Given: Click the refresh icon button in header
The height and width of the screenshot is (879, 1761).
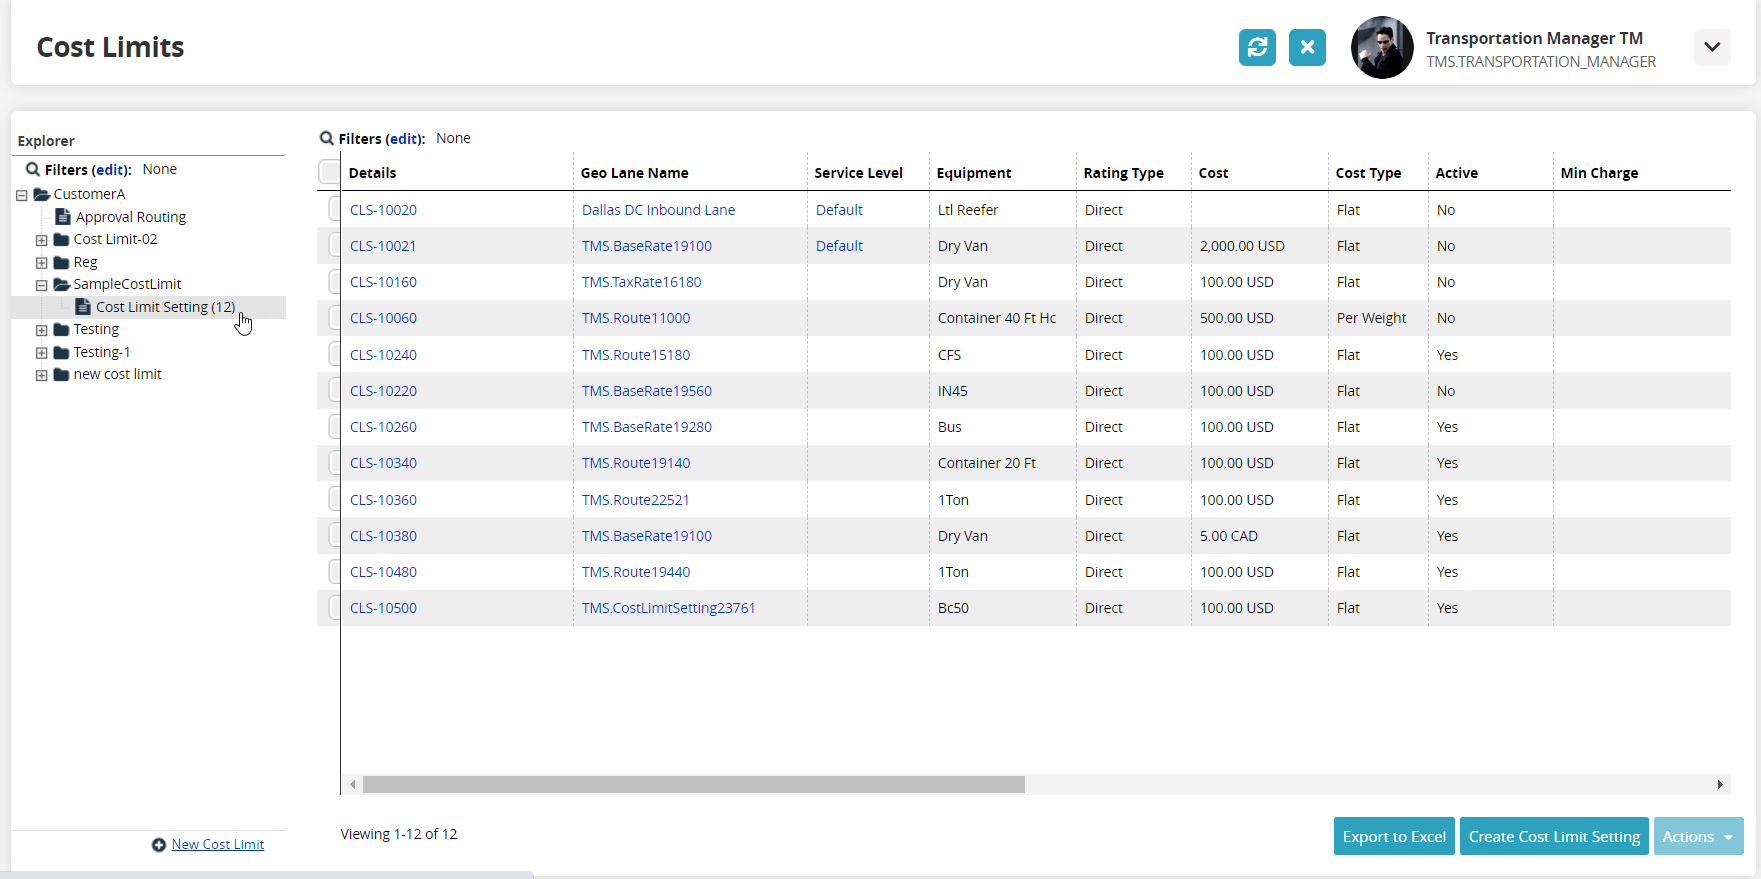Looking at the screenshot, I should (x=1257, y=47).
